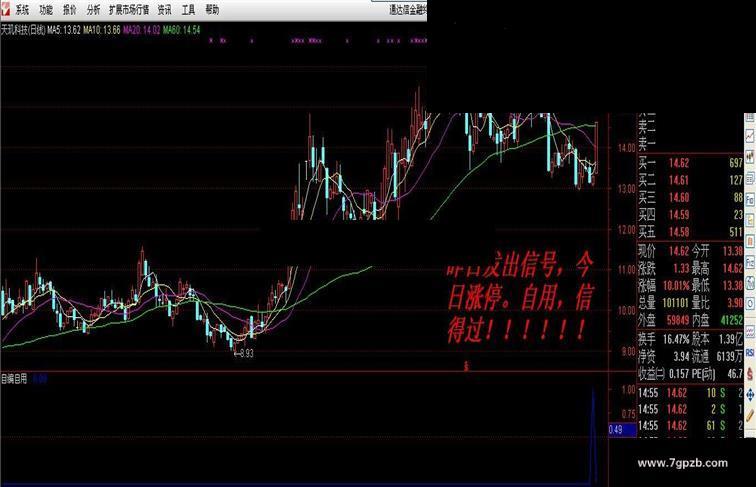The image size is (756, 487).
Task: Click the 8.93 low price marker
Action: [244, 353]
